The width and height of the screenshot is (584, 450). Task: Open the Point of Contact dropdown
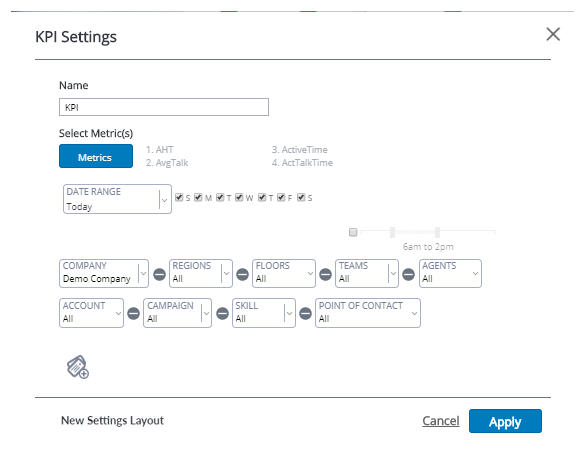(x=368, y=313)
